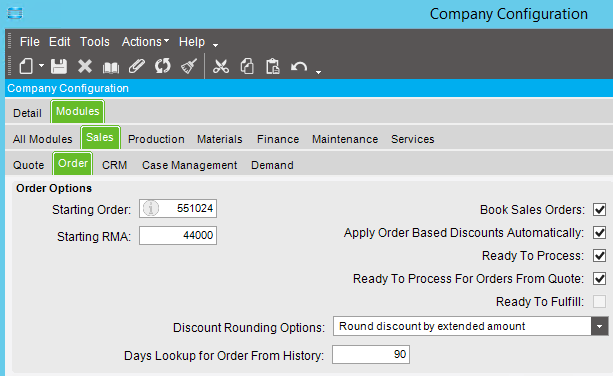Viewport: 613px width, 376px height.
Task: Click the Starting RMA input field
Action: 178,236
